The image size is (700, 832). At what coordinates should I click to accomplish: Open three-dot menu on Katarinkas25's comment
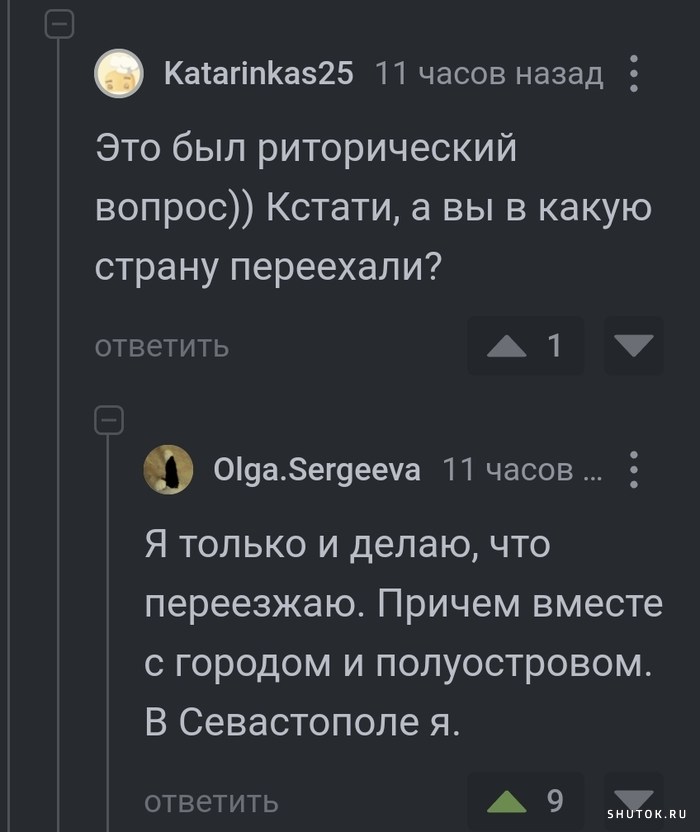pos(633,74)
